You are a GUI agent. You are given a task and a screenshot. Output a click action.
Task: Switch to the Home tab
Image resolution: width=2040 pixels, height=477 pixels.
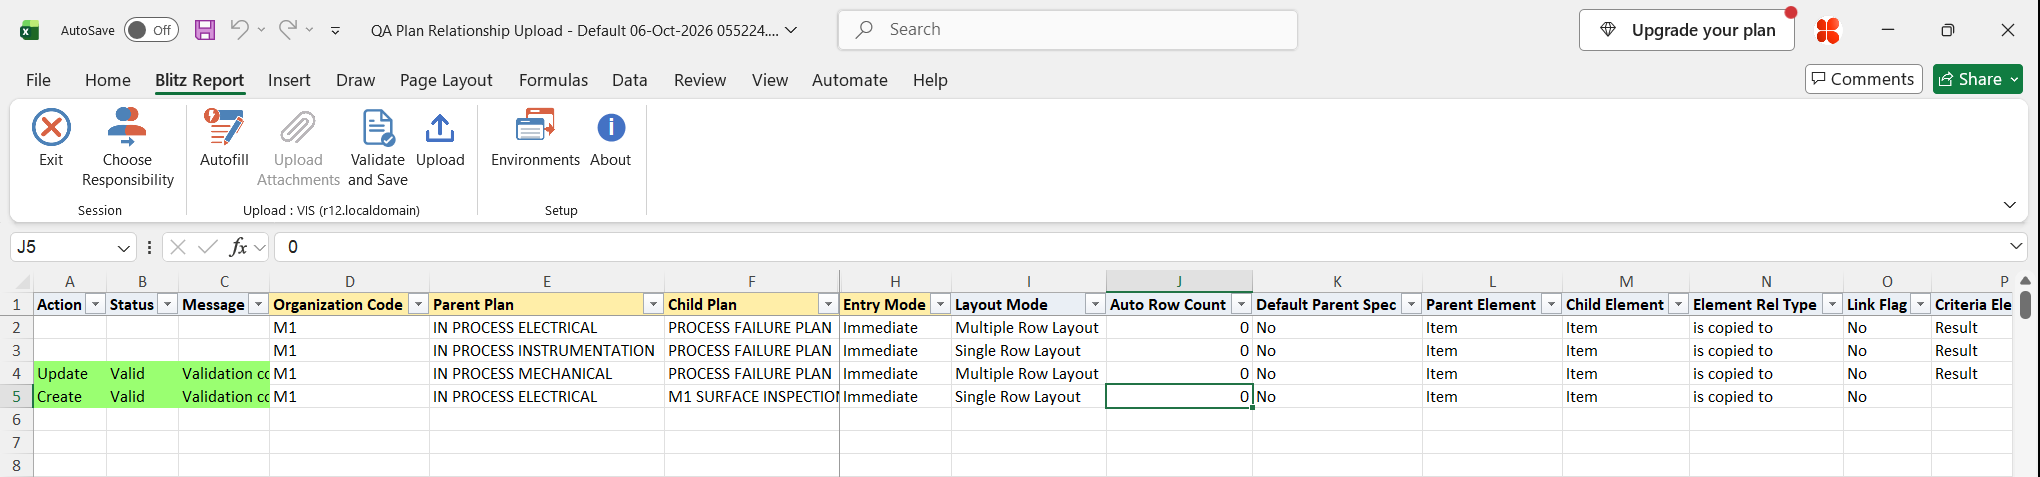pyautogui.click(x=108, y=80)
